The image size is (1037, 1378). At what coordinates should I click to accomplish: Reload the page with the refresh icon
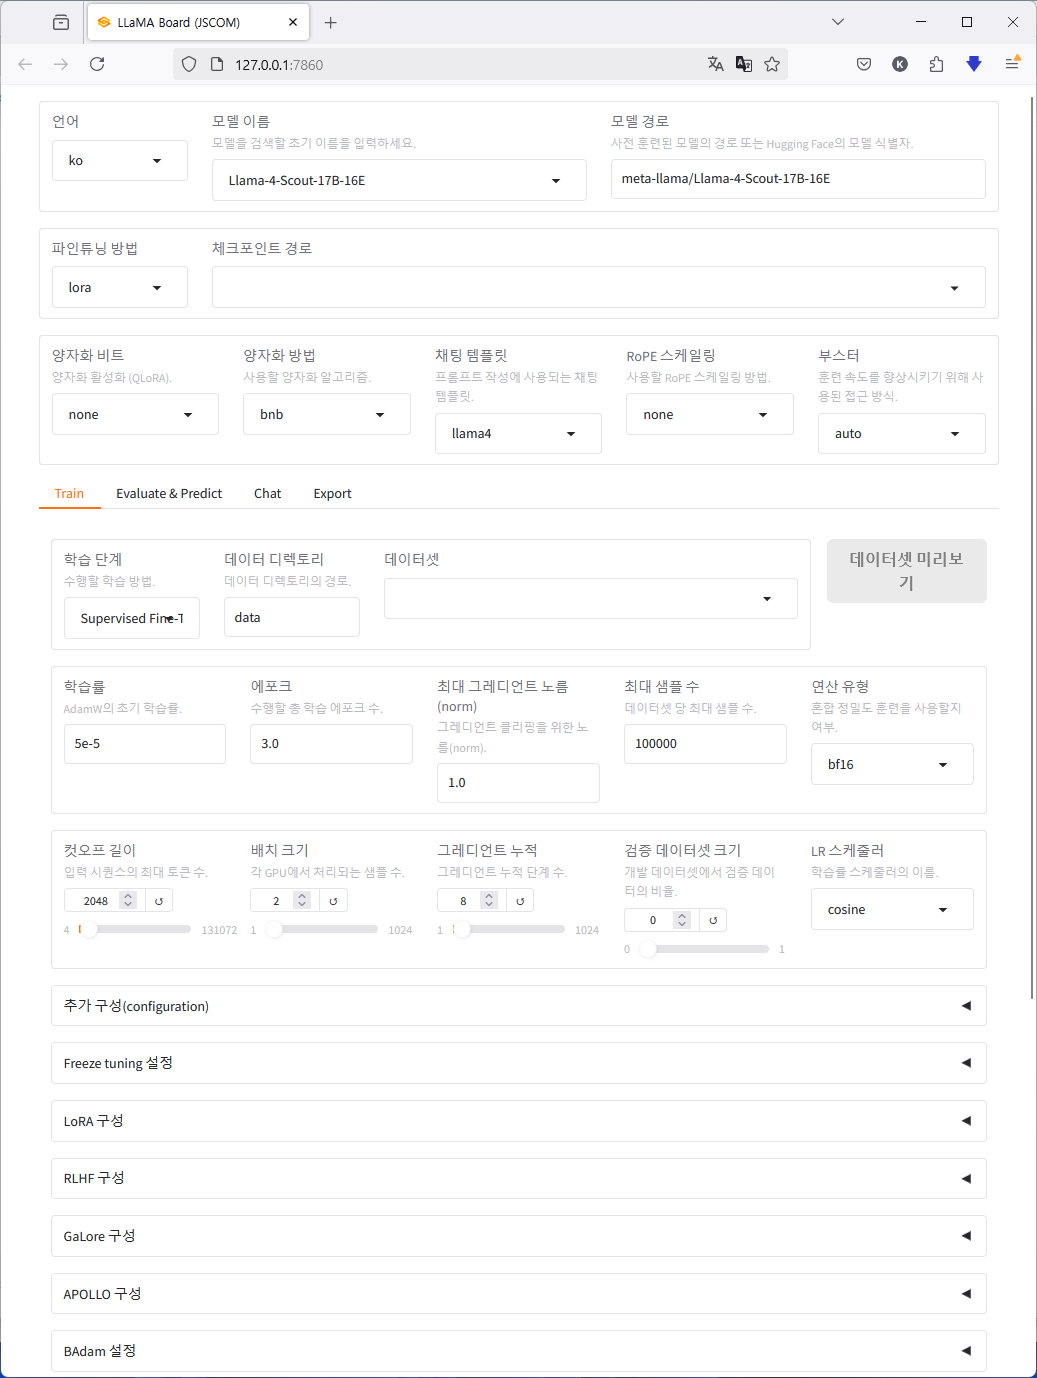pos(97,64)
